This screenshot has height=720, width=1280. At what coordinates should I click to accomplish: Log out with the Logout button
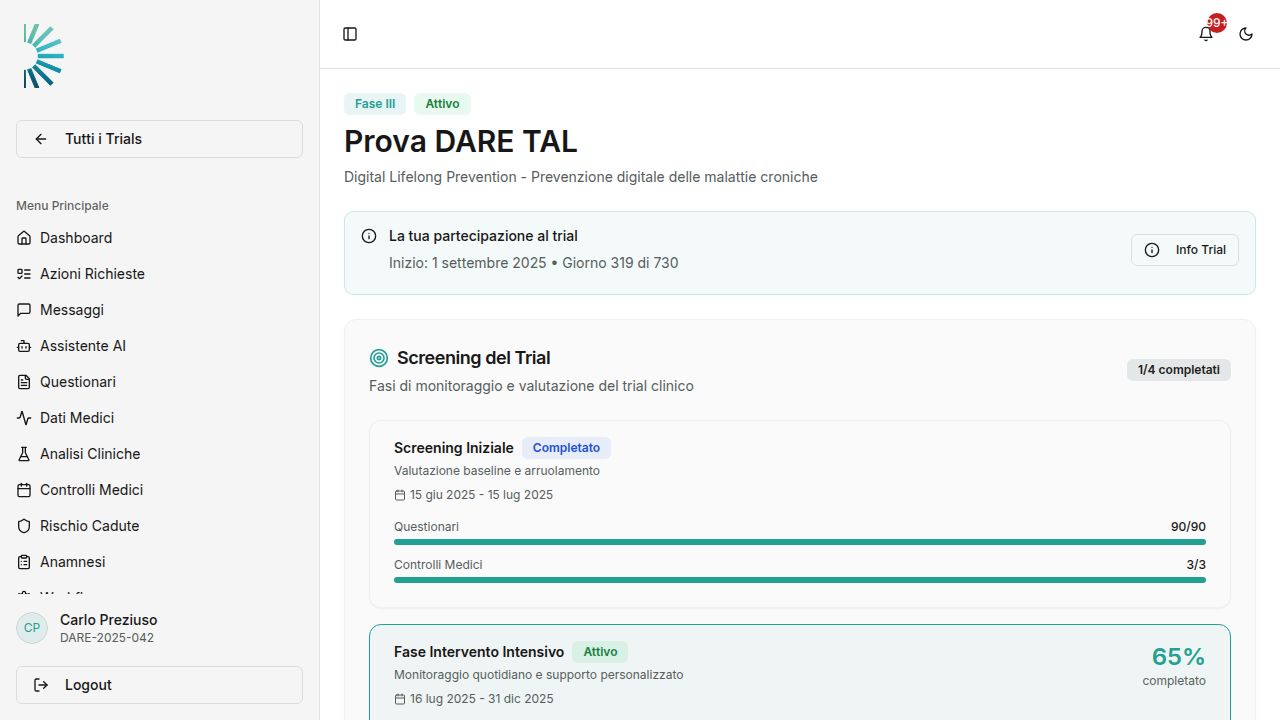(159, 685)
